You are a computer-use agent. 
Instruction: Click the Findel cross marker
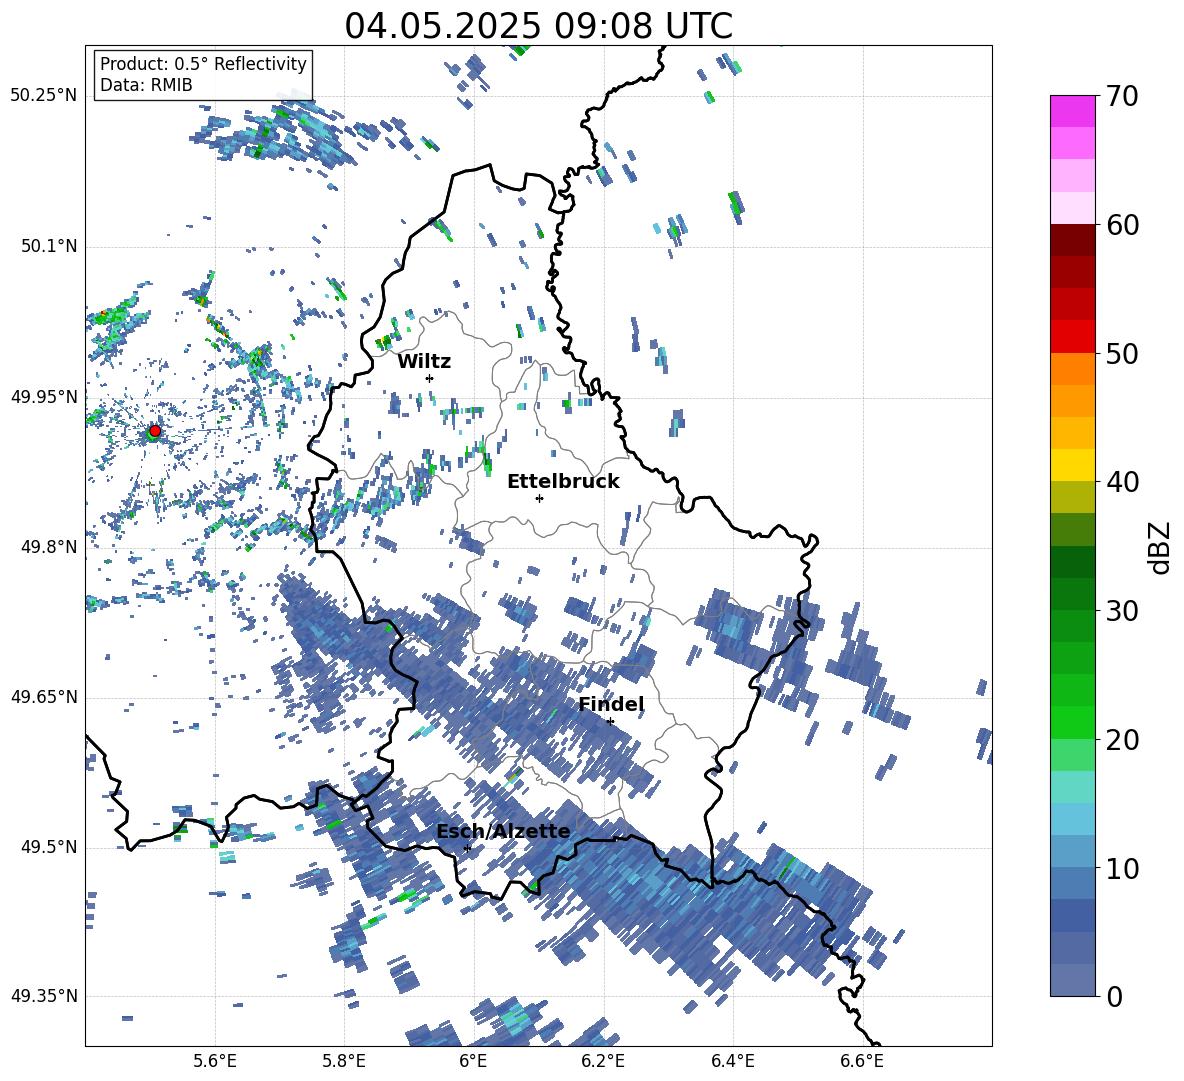[610, 721]
